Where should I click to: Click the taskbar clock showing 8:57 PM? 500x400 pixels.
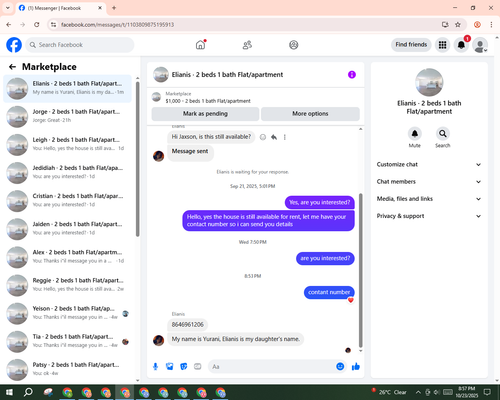click(466, 392)
